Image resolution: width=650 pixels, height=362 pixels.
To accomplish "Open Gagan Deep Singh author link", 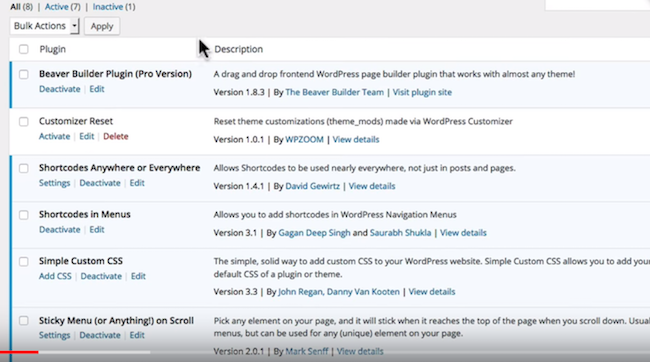I will pos(314,233).
